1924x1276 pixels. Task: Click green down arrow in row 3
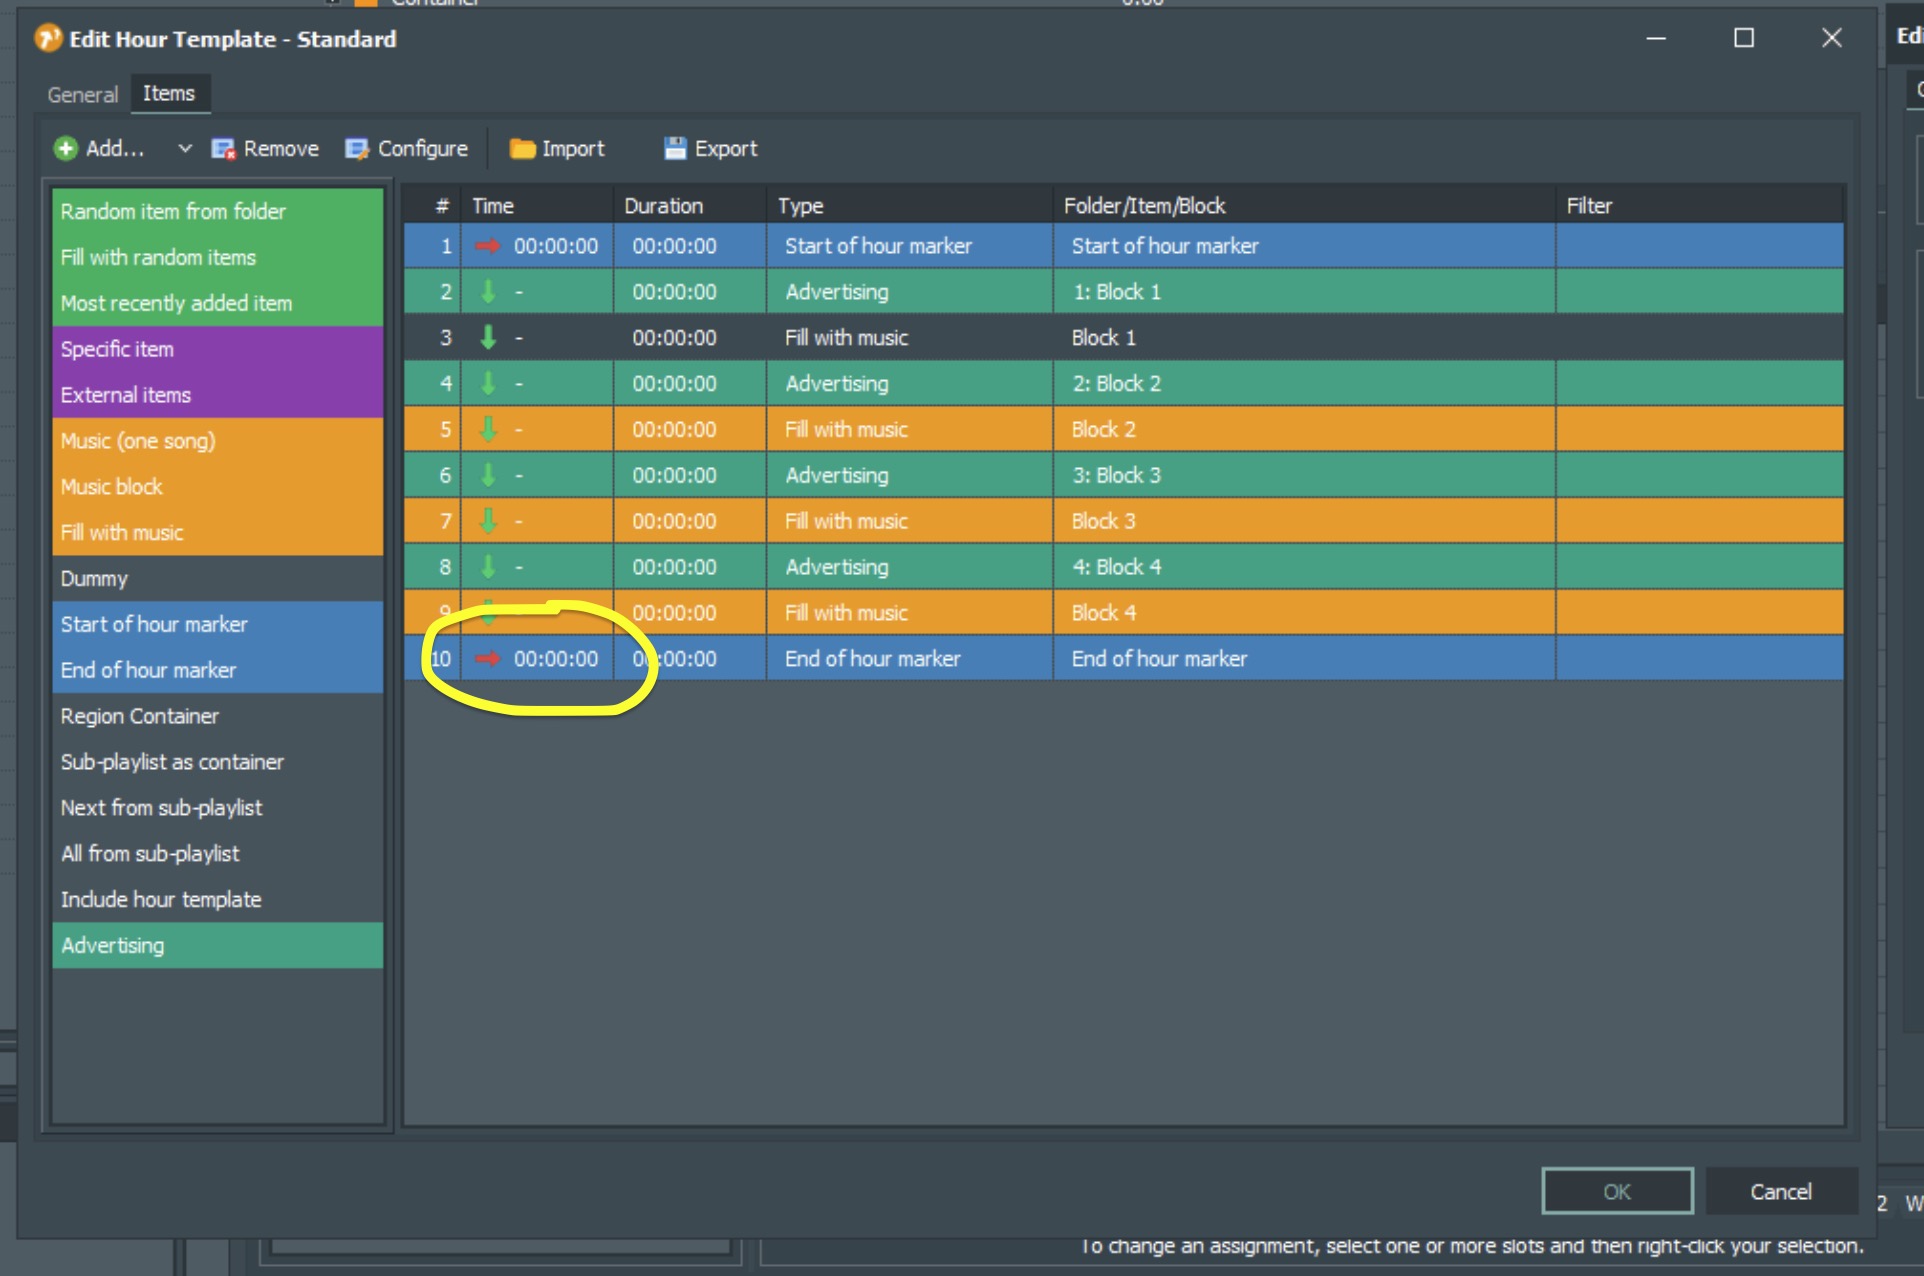tap(488, 338)
